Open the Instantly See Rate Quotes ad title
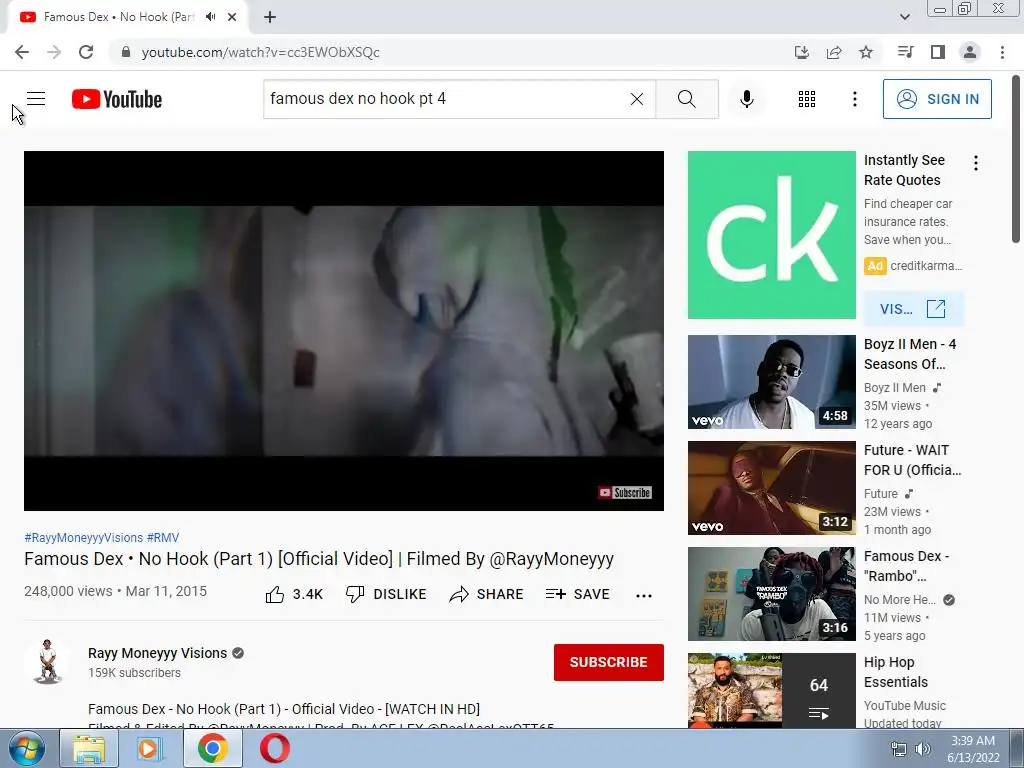This screenshot has height=768, width=1024. point(904,170)
